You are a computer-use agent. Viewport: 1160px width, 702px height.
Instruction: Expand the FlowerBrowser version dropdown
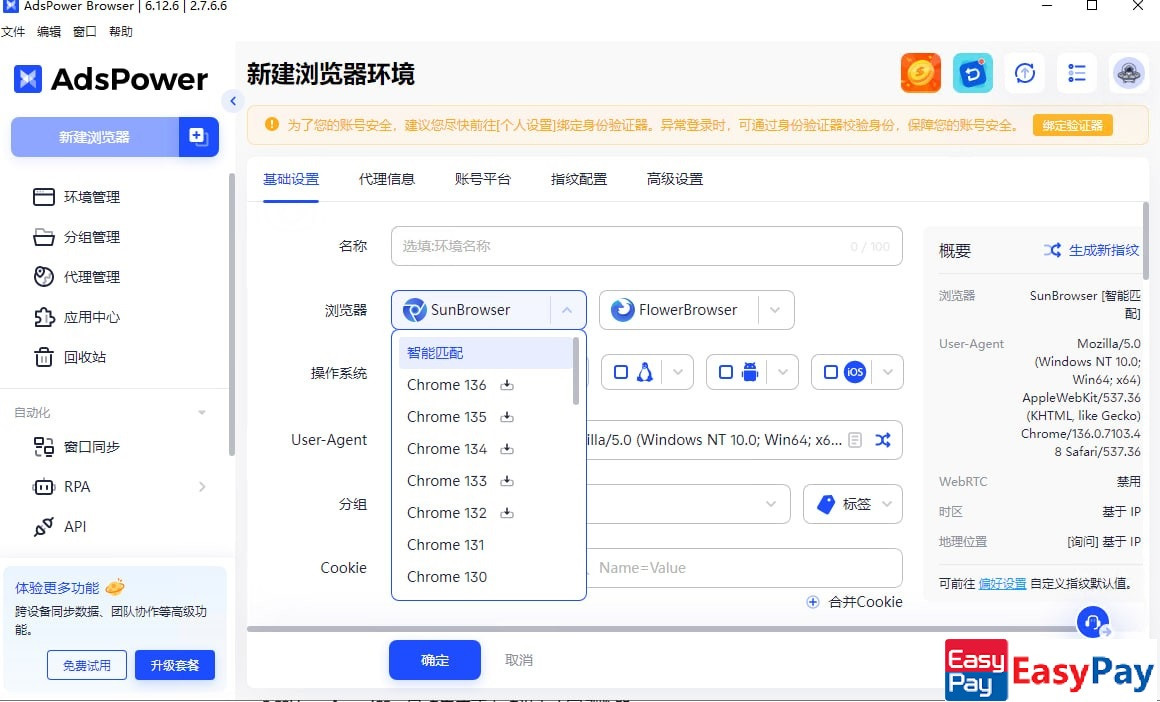[775, 310]
